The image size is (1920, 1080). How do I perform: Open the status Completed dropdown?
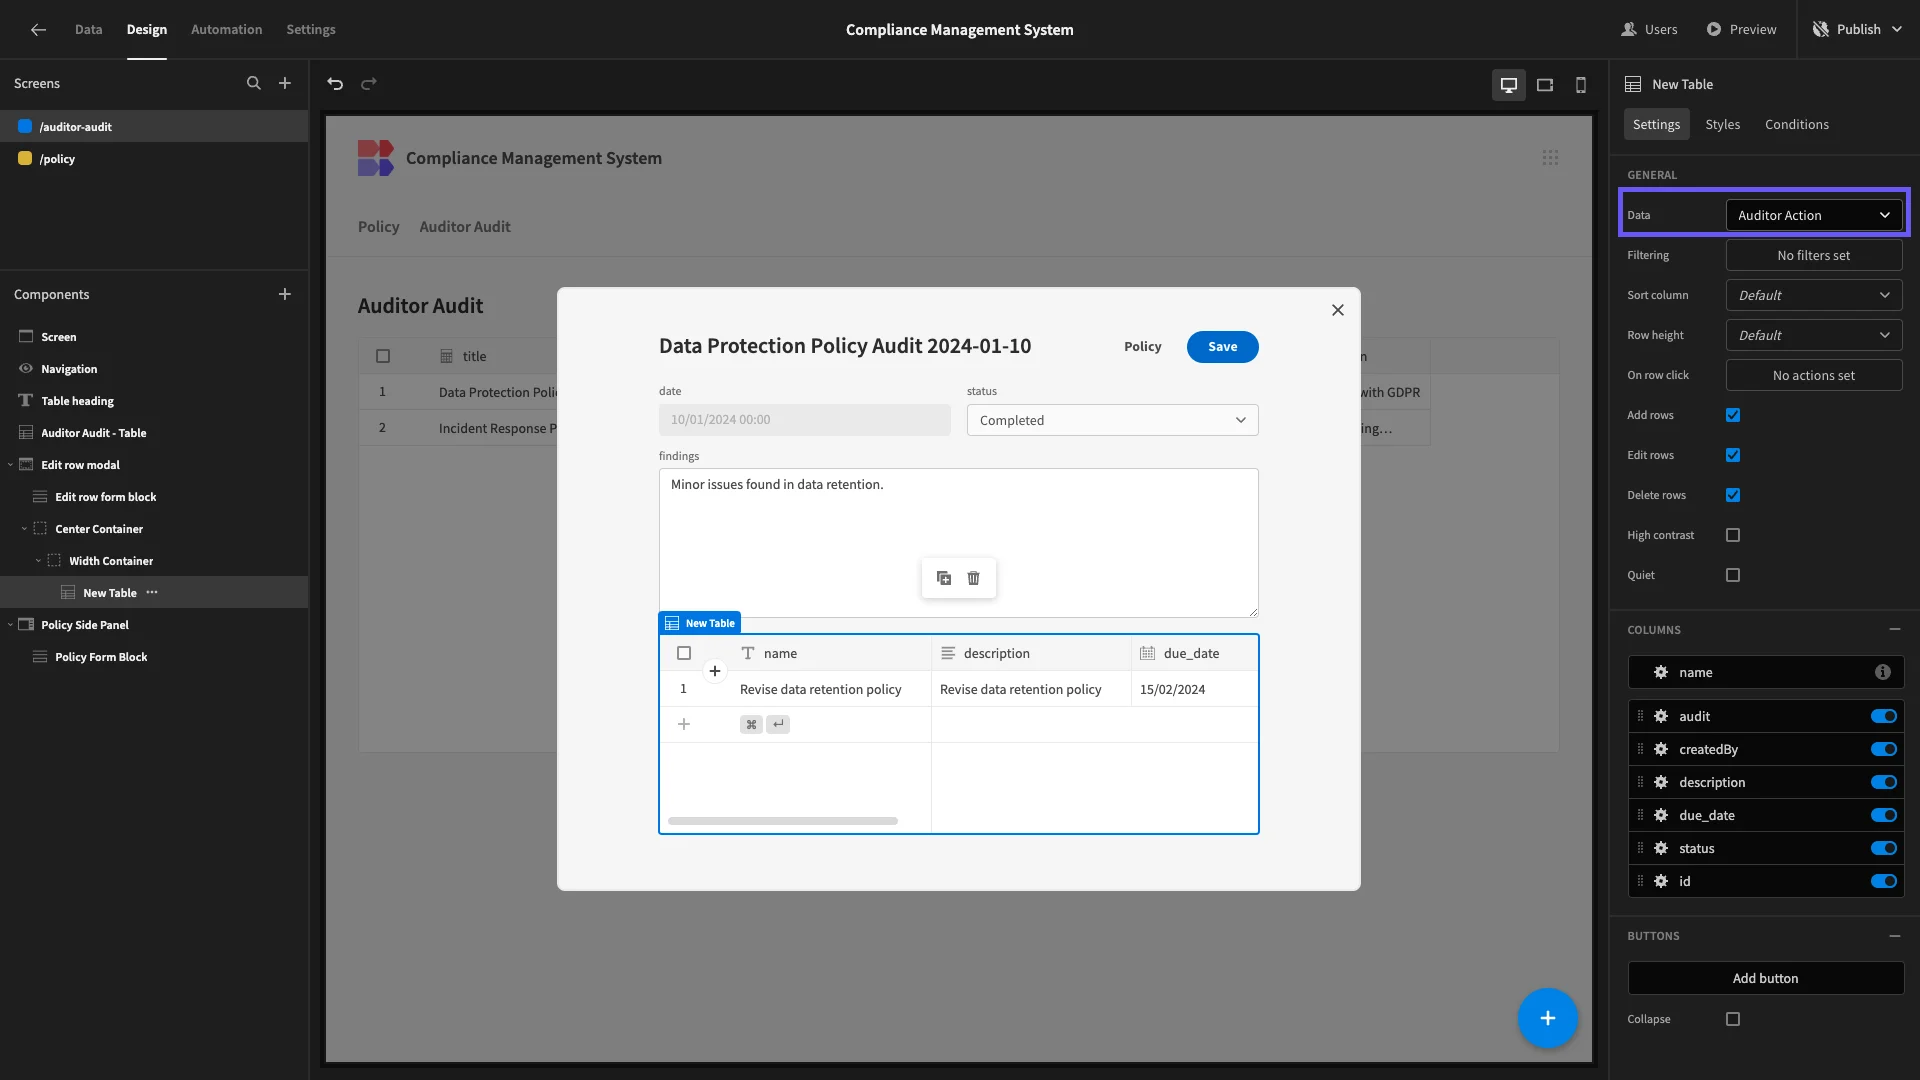pos(1112,420)
